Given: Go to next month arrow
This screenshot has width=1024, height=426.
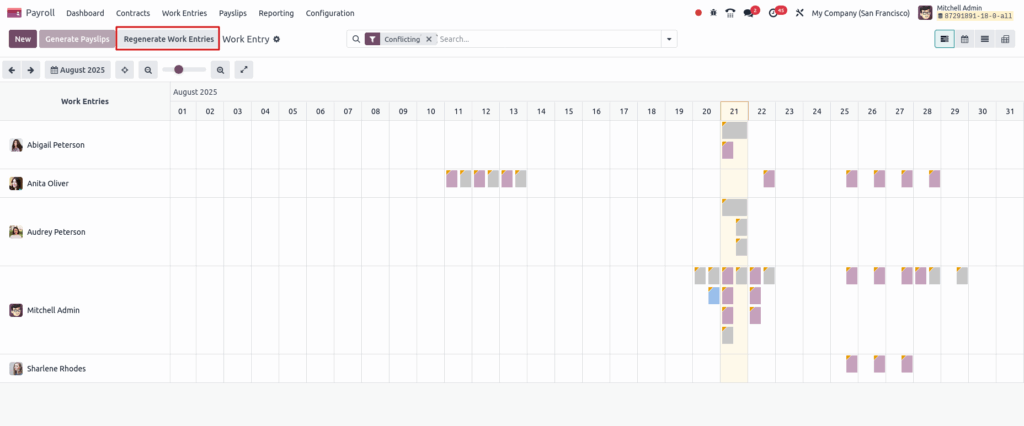Looking at the screenshot, I should tap(31, 70).
